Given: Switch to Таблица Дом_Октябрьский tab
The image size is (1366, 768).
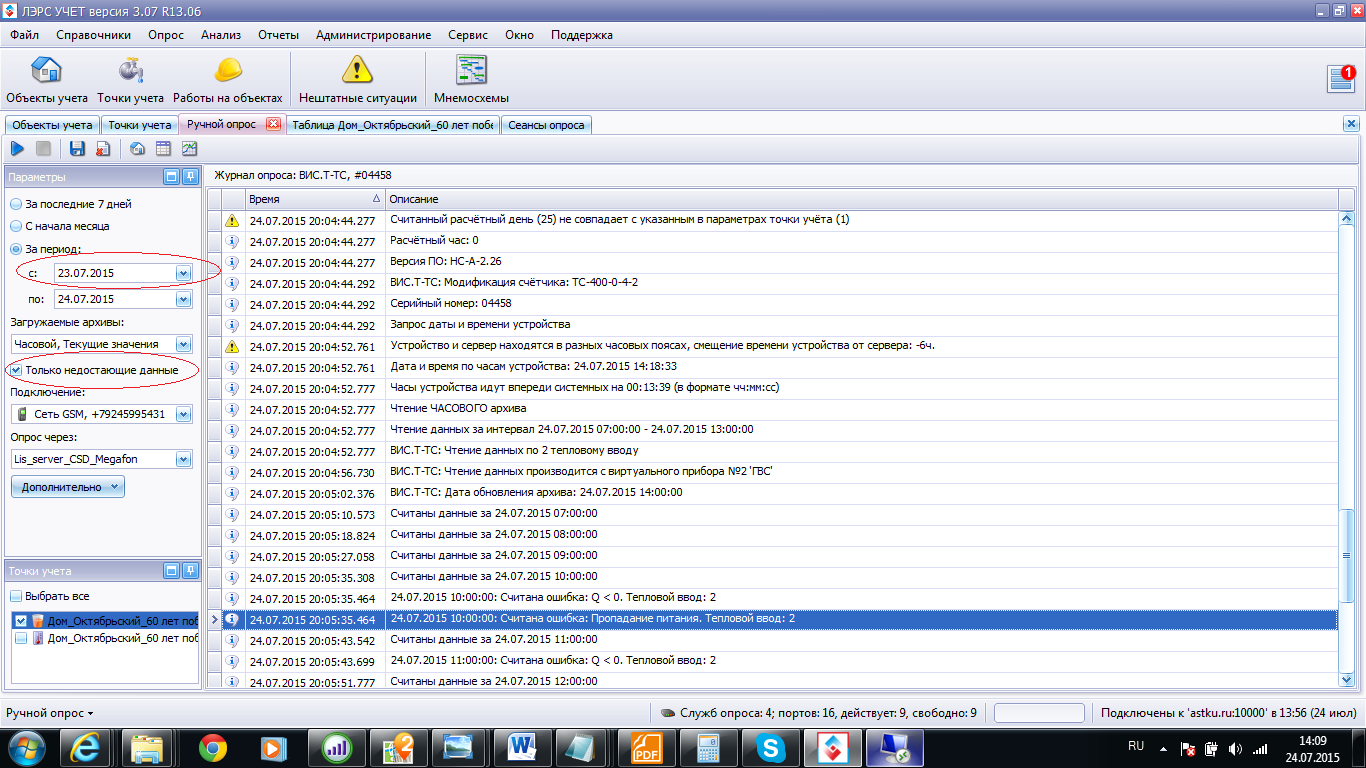Looking at the screenshot, I should click(393, 125).
